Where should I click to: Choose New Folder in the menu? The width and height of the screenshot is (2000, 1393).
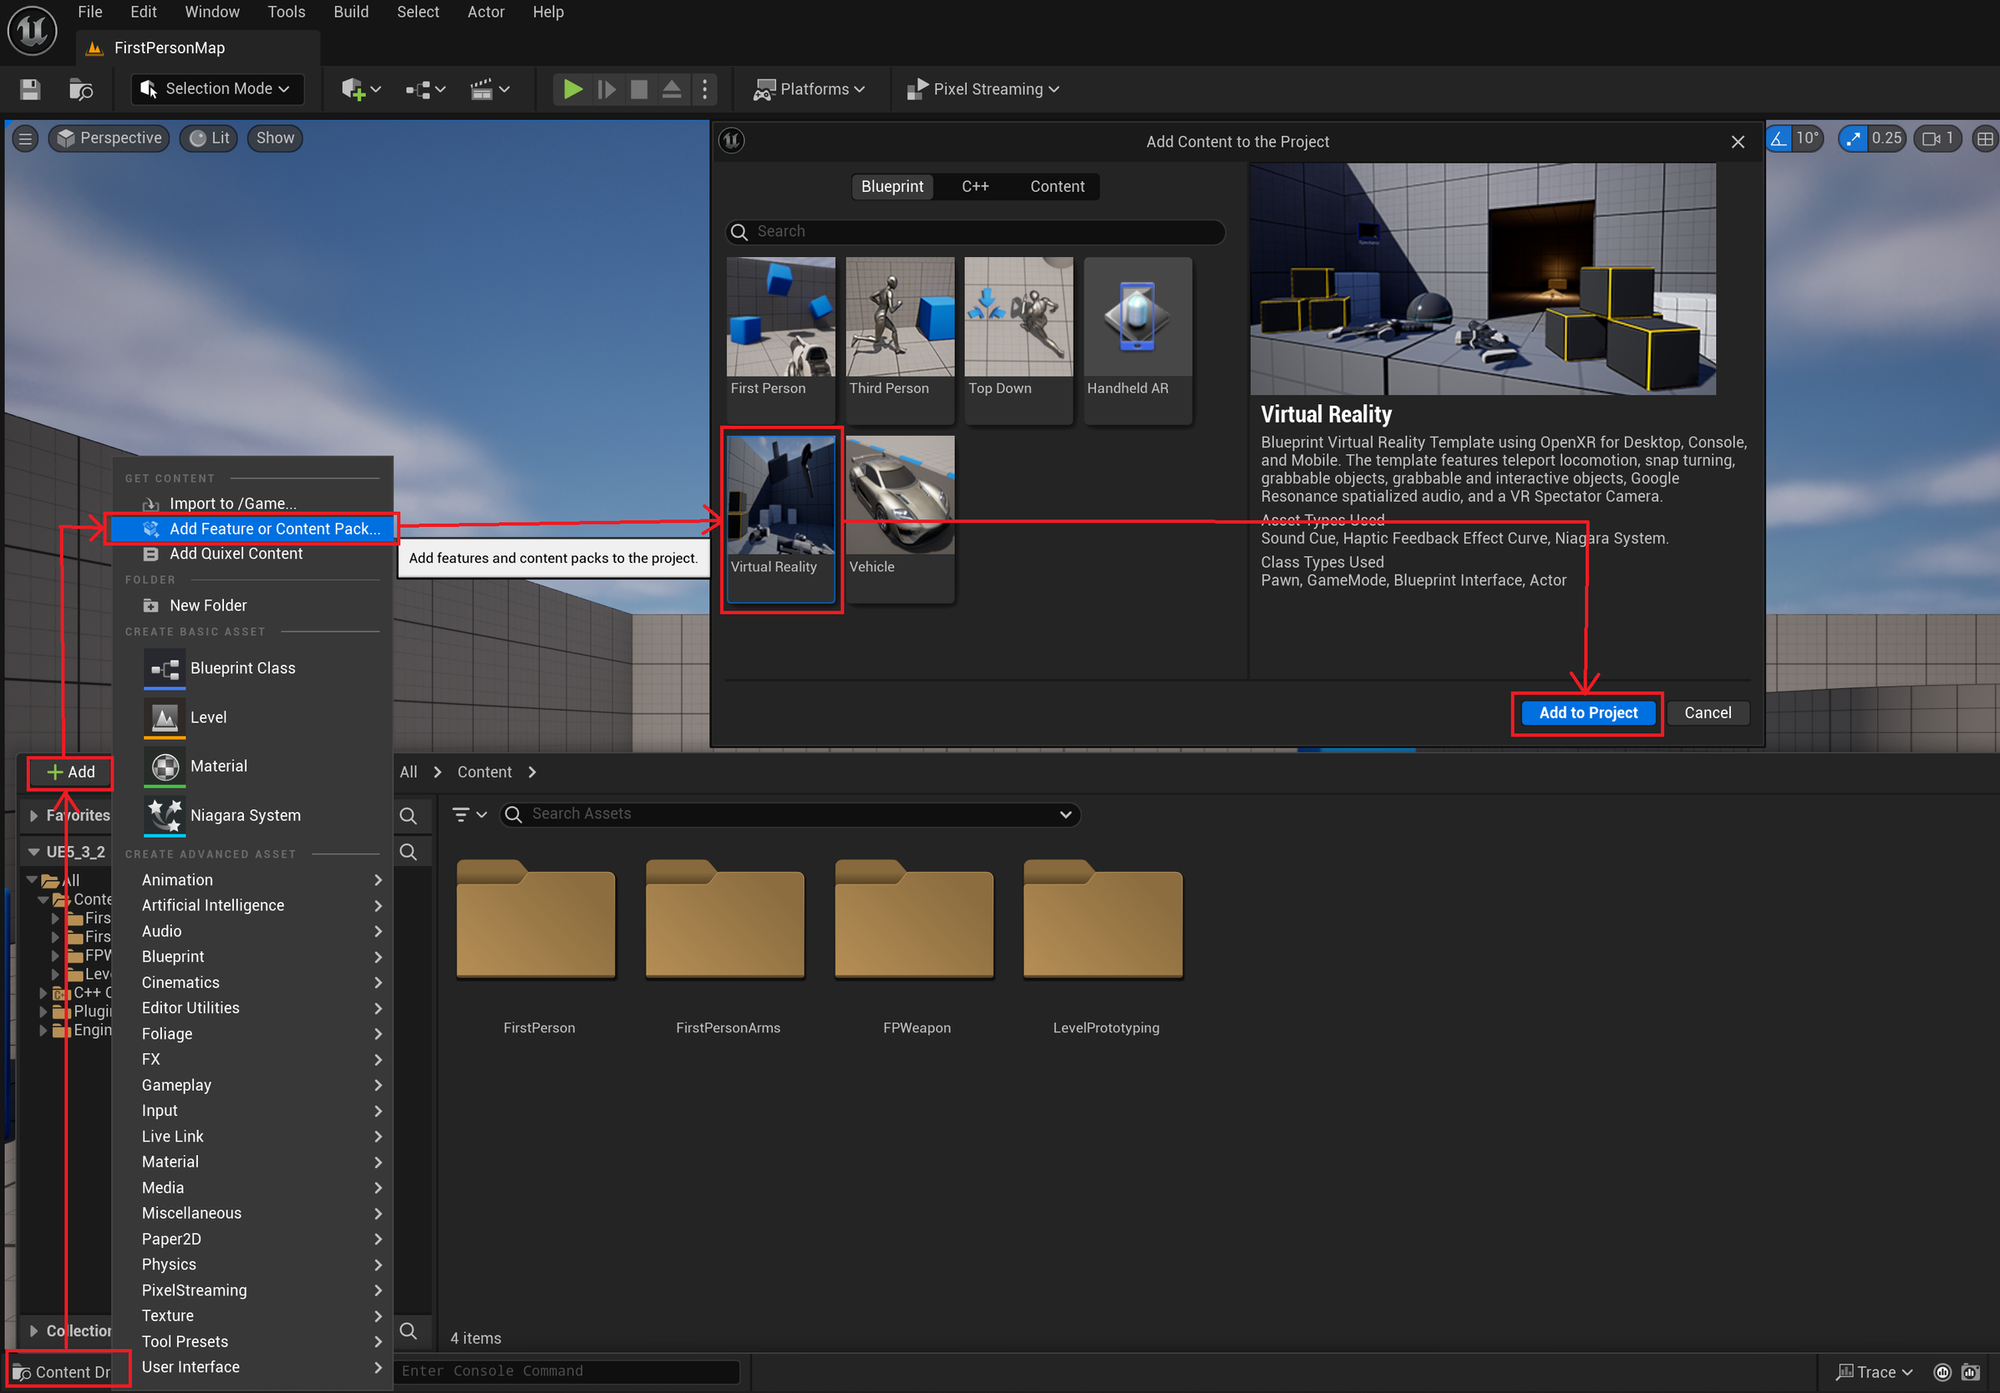coord(253,606)
